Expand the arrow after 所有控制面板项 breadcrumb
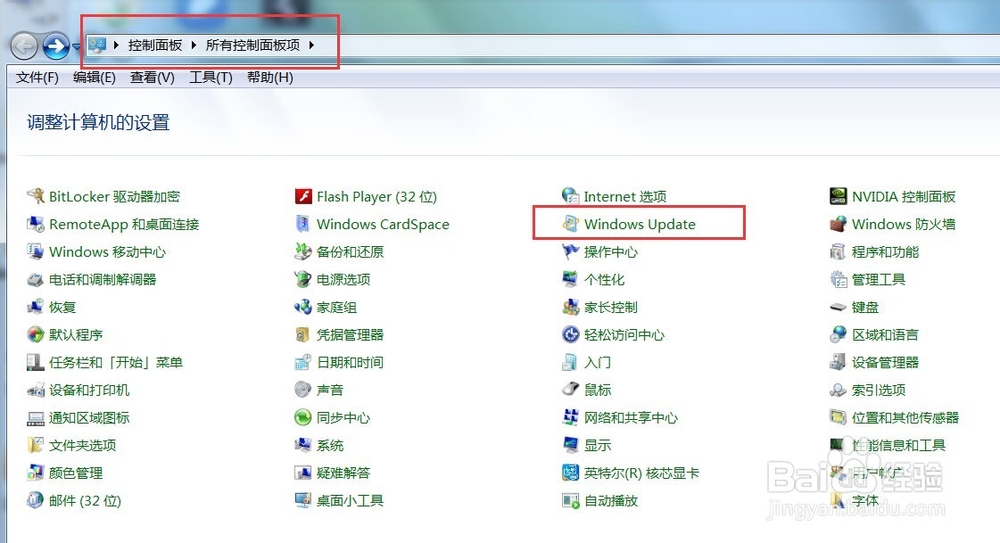Viewport: 1000px width, 543px height. tap(311, 45)
